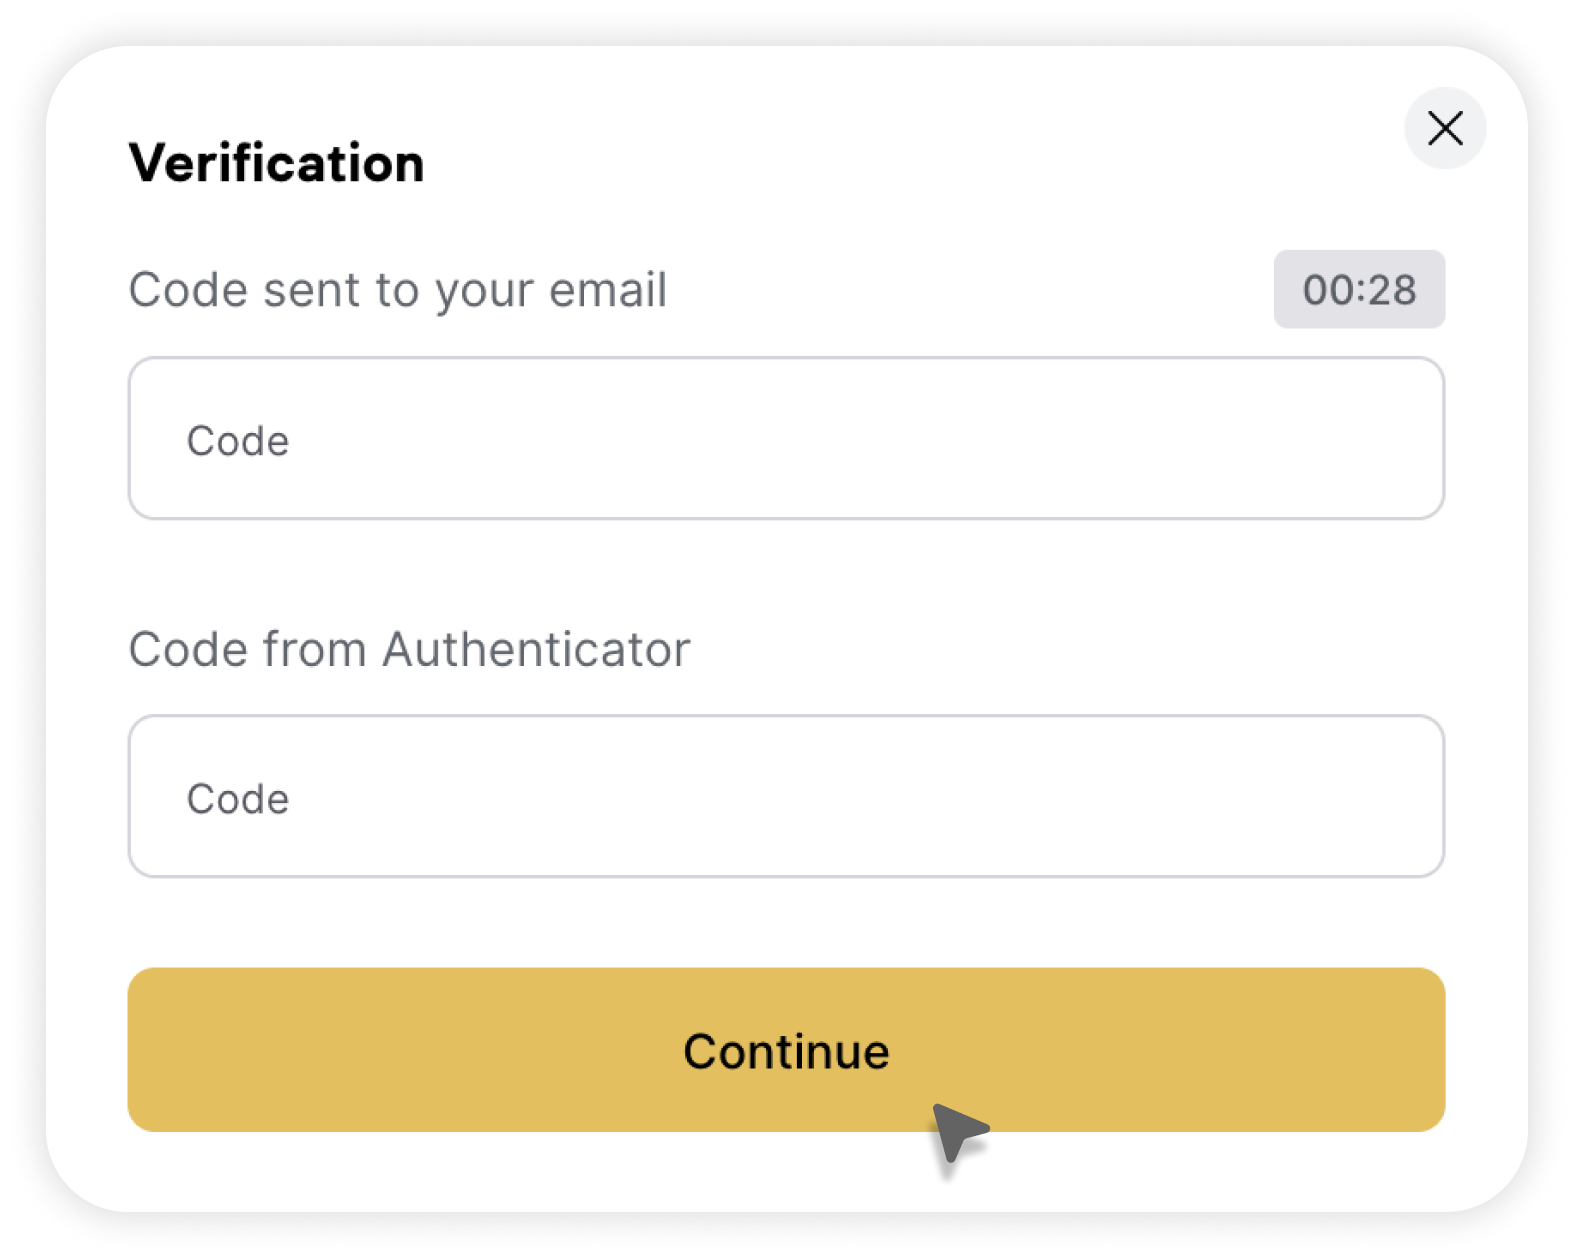1574x1258 pixels.
Task: Close the Verification dialog with the X
Action: pos(1445,128)
